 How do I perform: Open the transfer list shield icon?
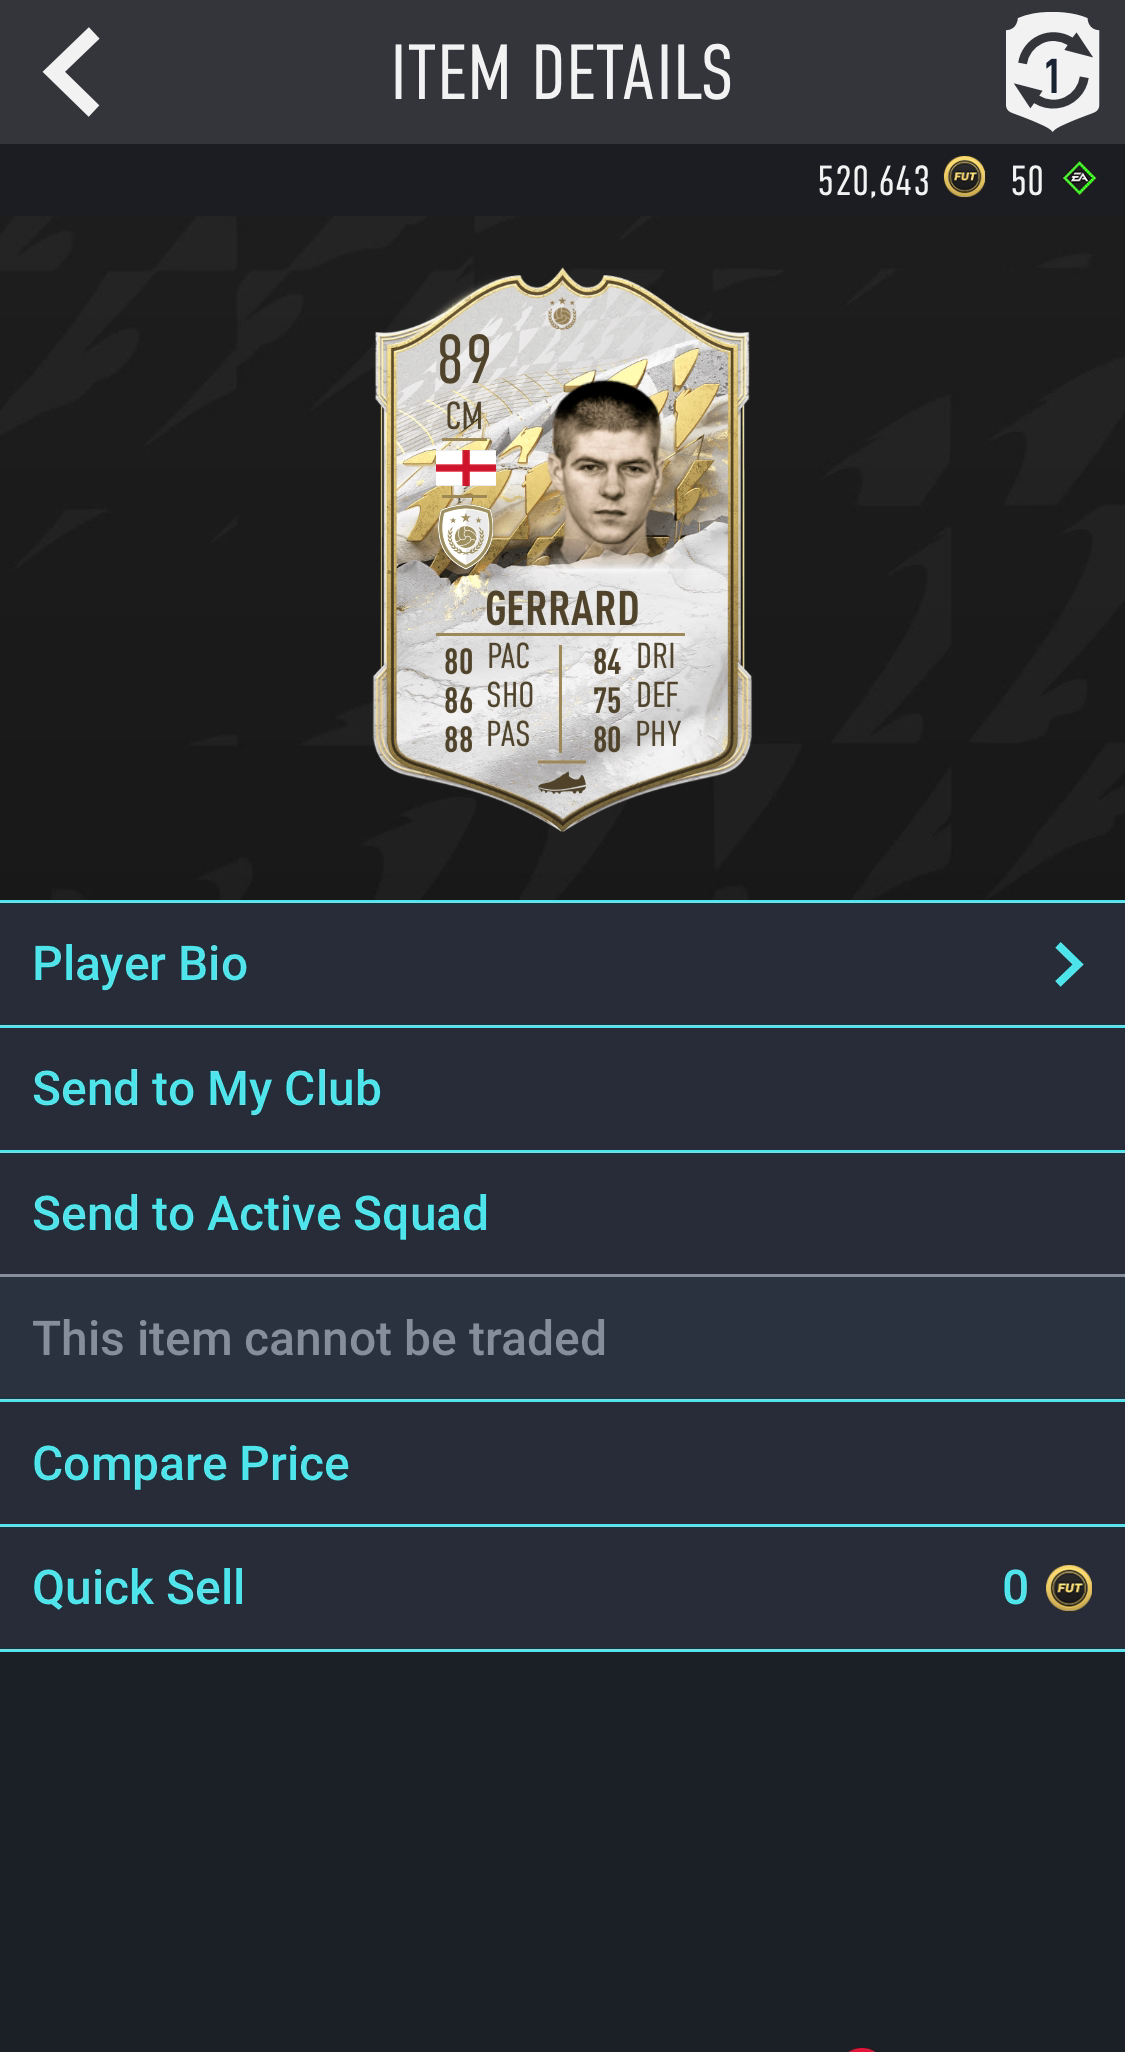1052,72
